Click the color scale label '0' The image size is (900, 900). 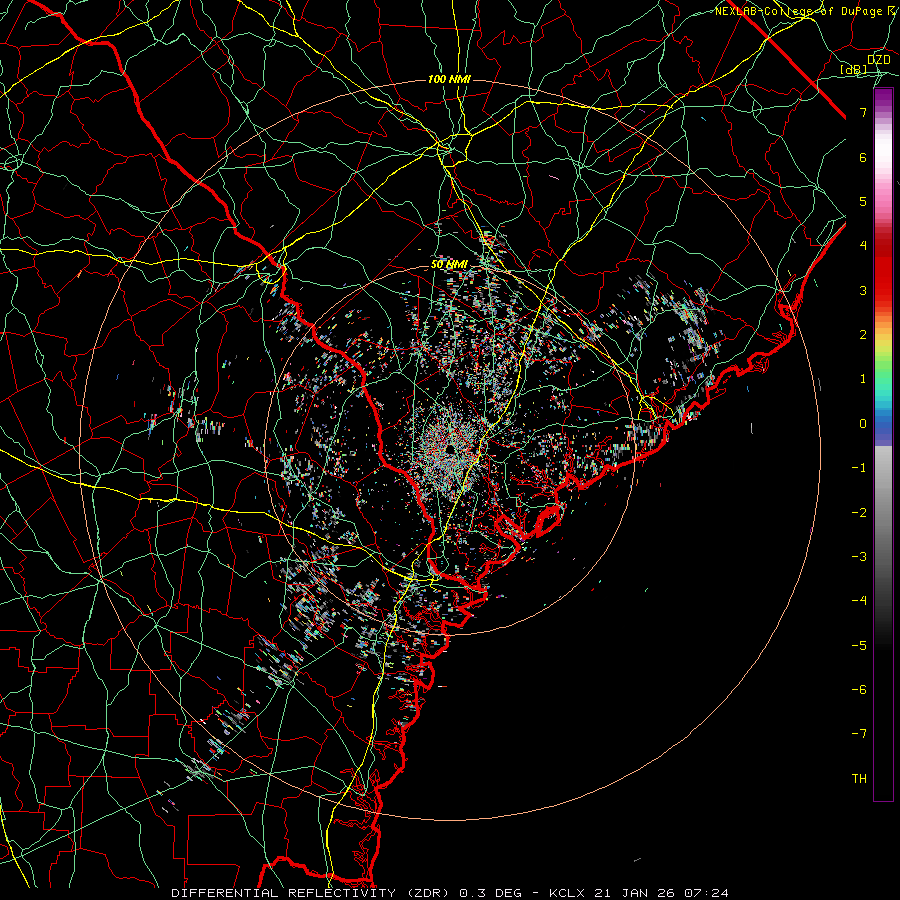pos(863,424)
